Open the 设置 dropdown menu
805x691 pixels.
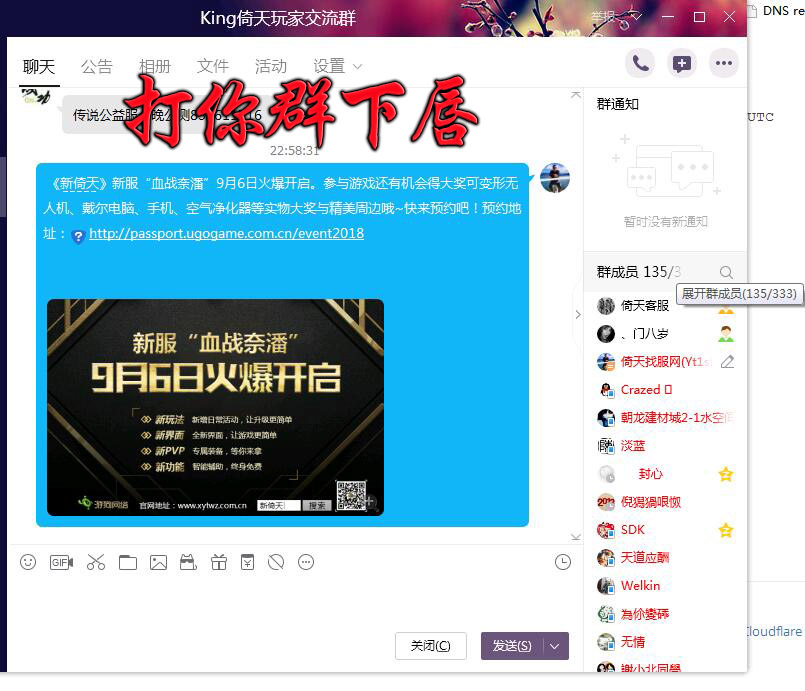click(x=337, y=66)
